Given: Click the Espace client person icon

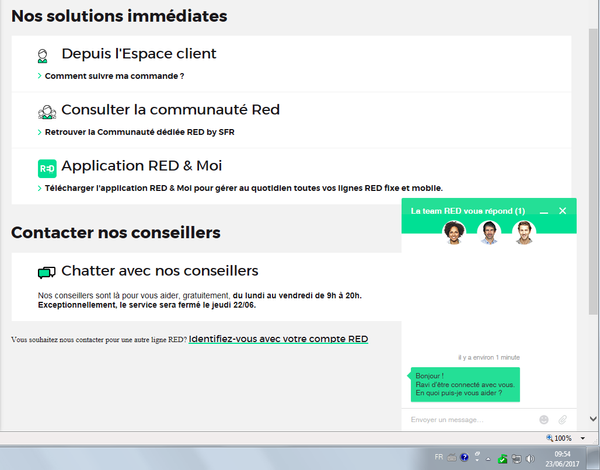Looking at the screenshot, I should (42, 56).
